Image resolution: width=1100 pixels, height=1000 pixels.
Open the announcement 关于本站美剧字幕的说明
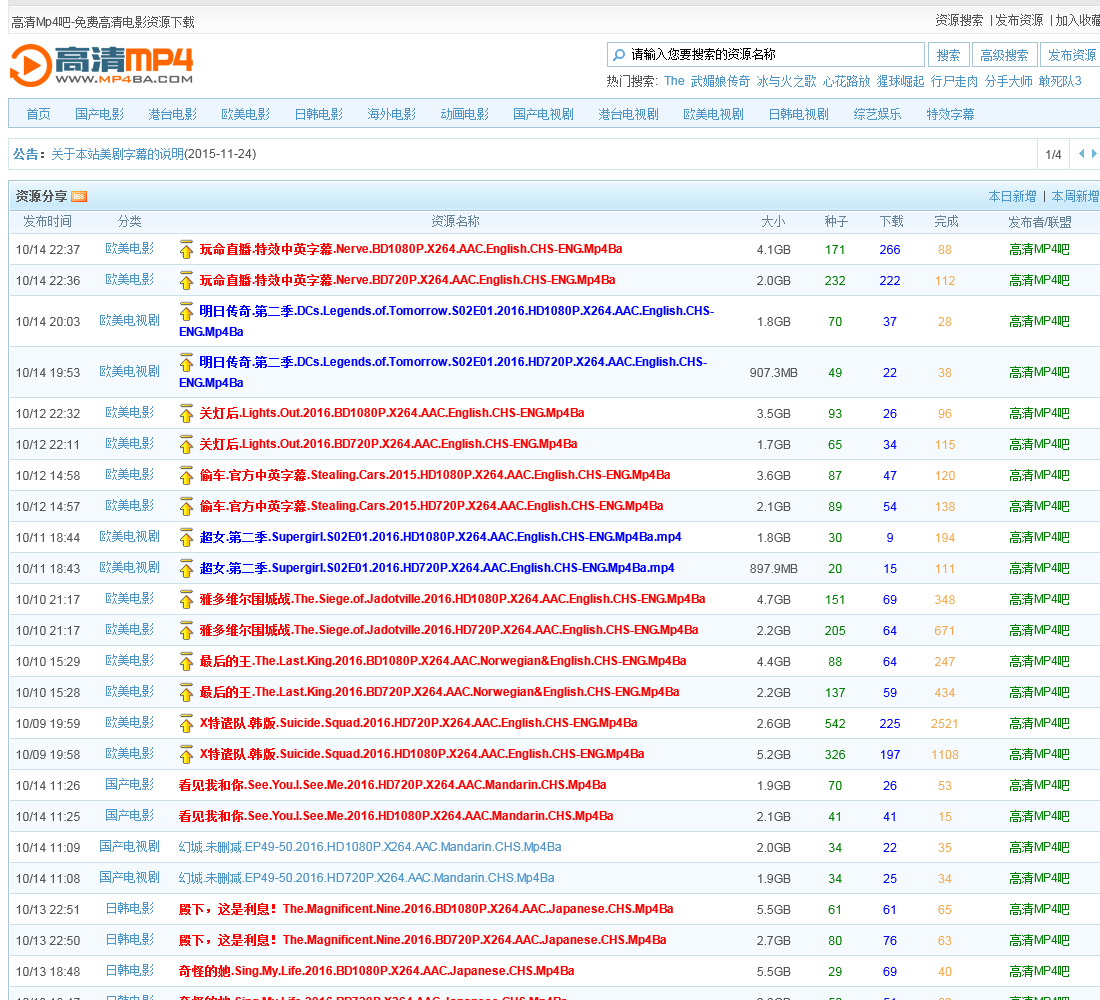(x=117, y=154)
